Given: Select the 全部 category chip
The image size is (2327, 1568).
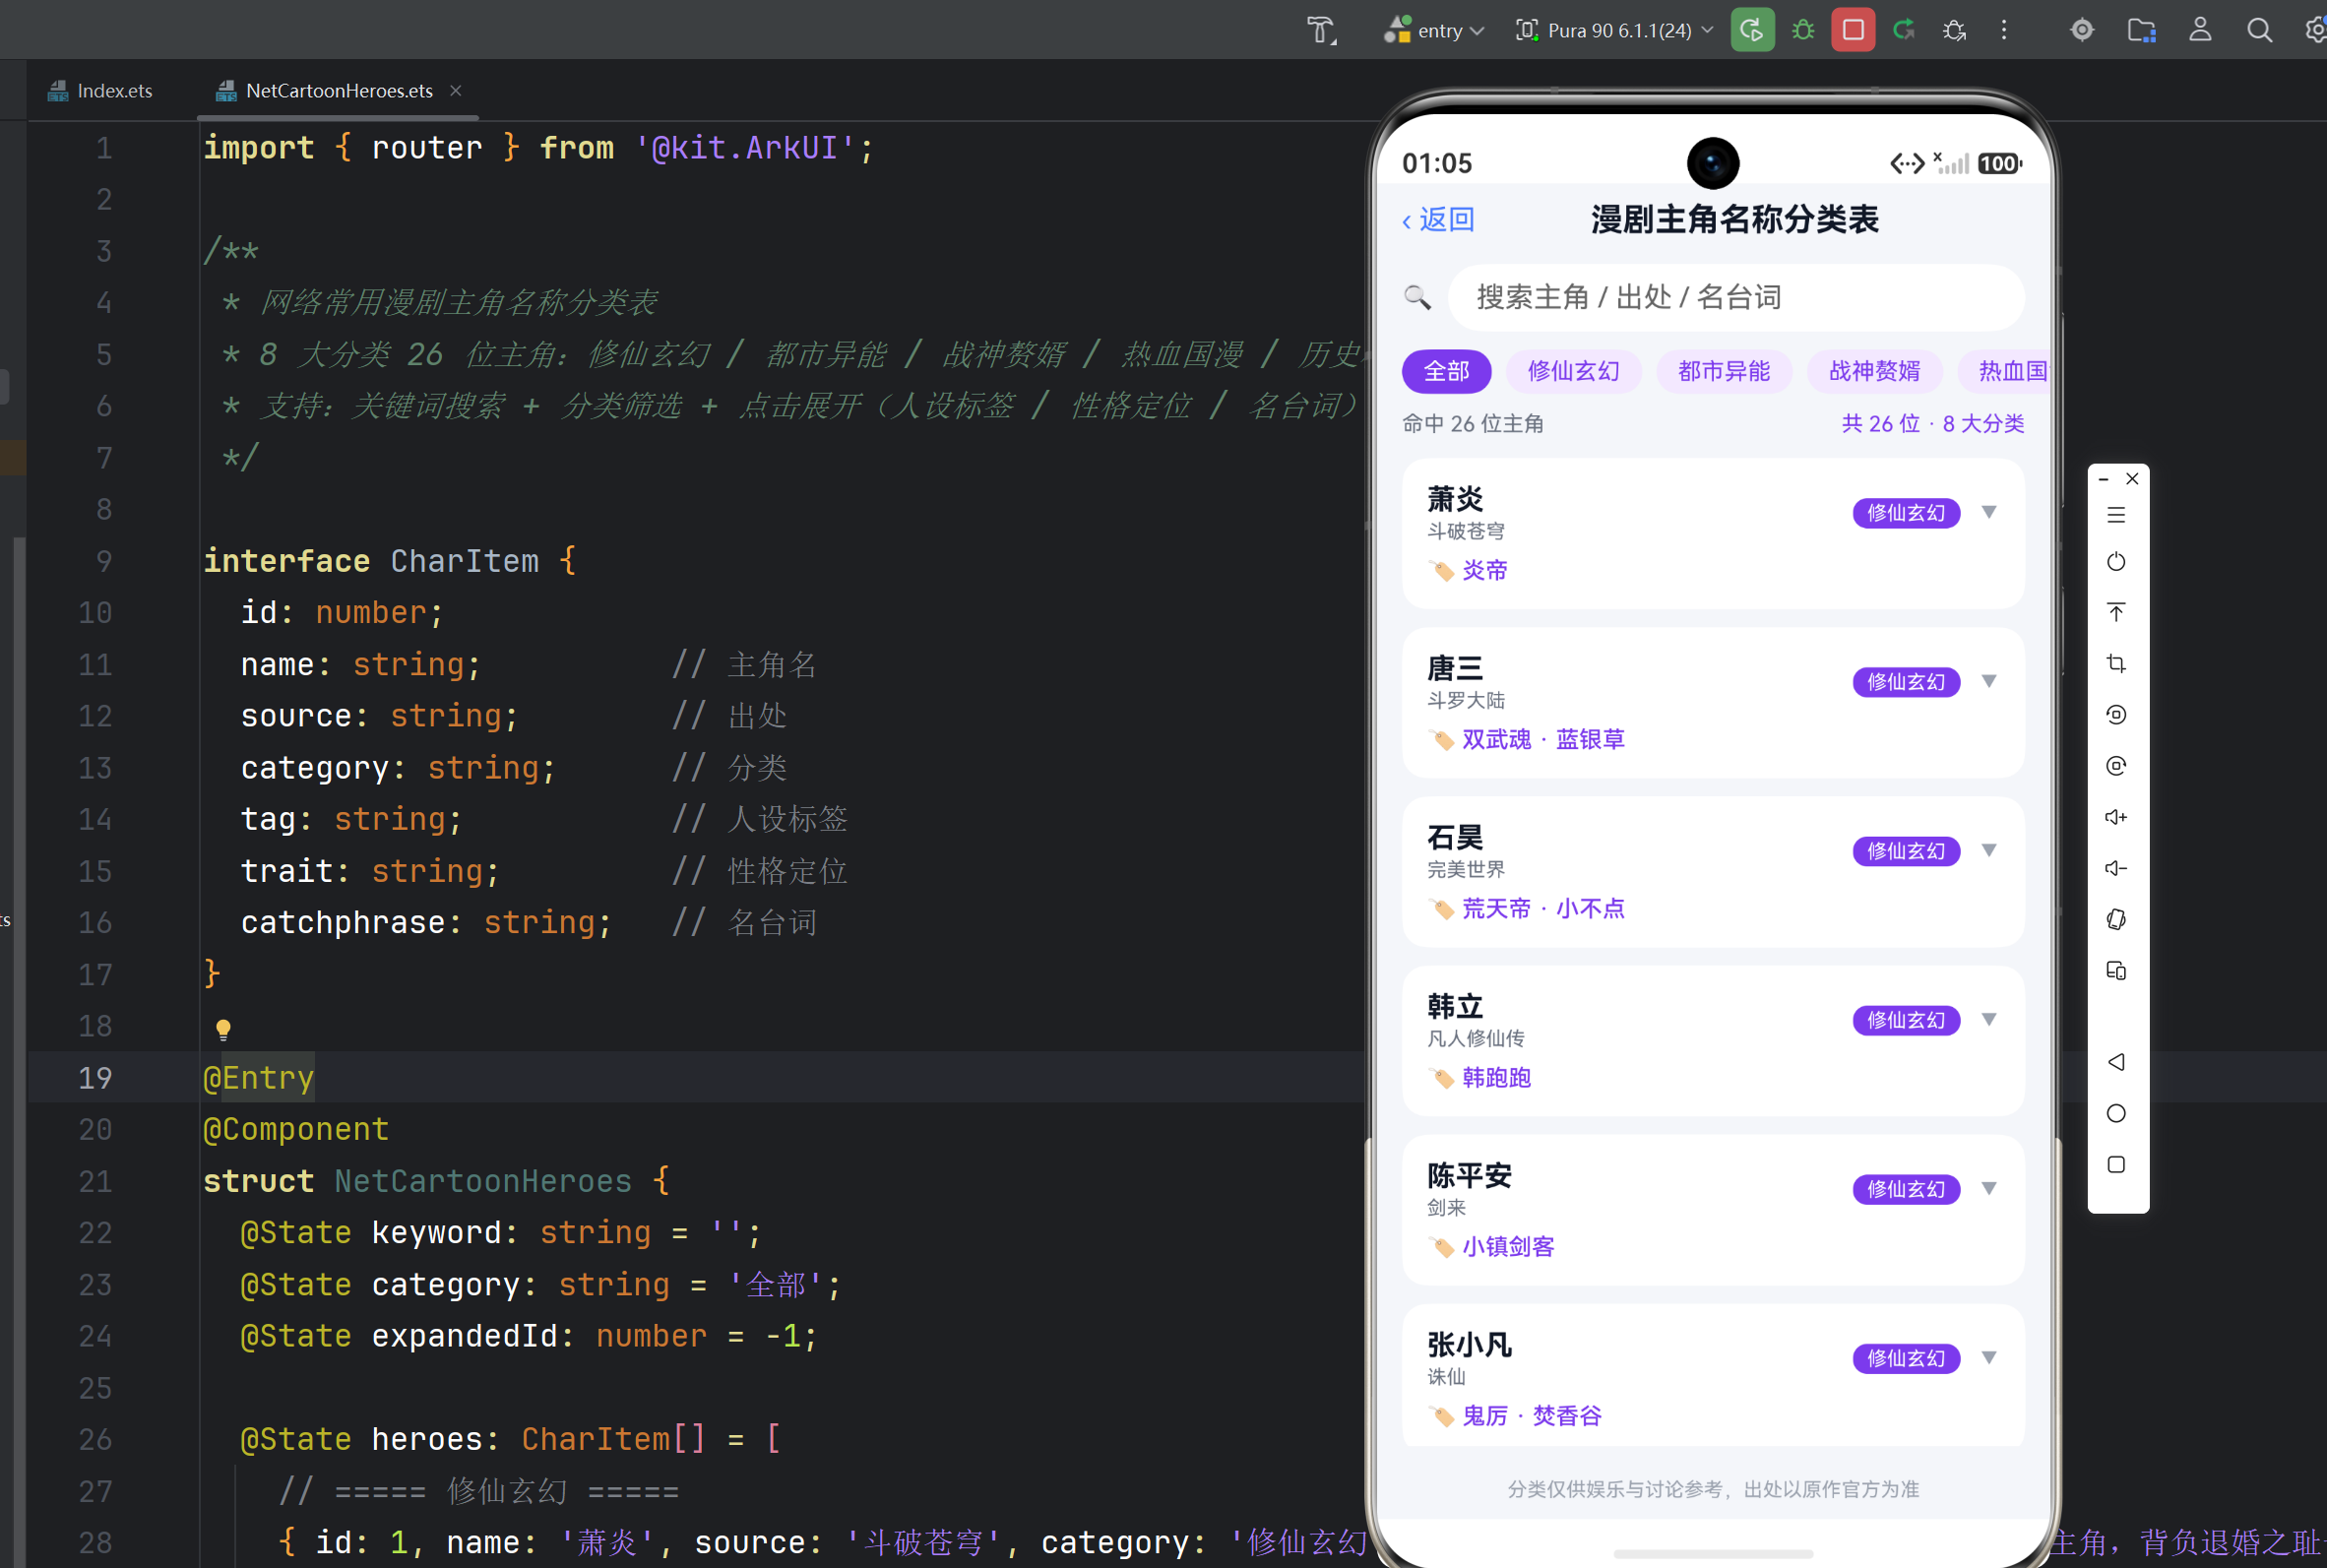Looking at the screenshot, I should pyautogui.click(x=1446, y=371).
